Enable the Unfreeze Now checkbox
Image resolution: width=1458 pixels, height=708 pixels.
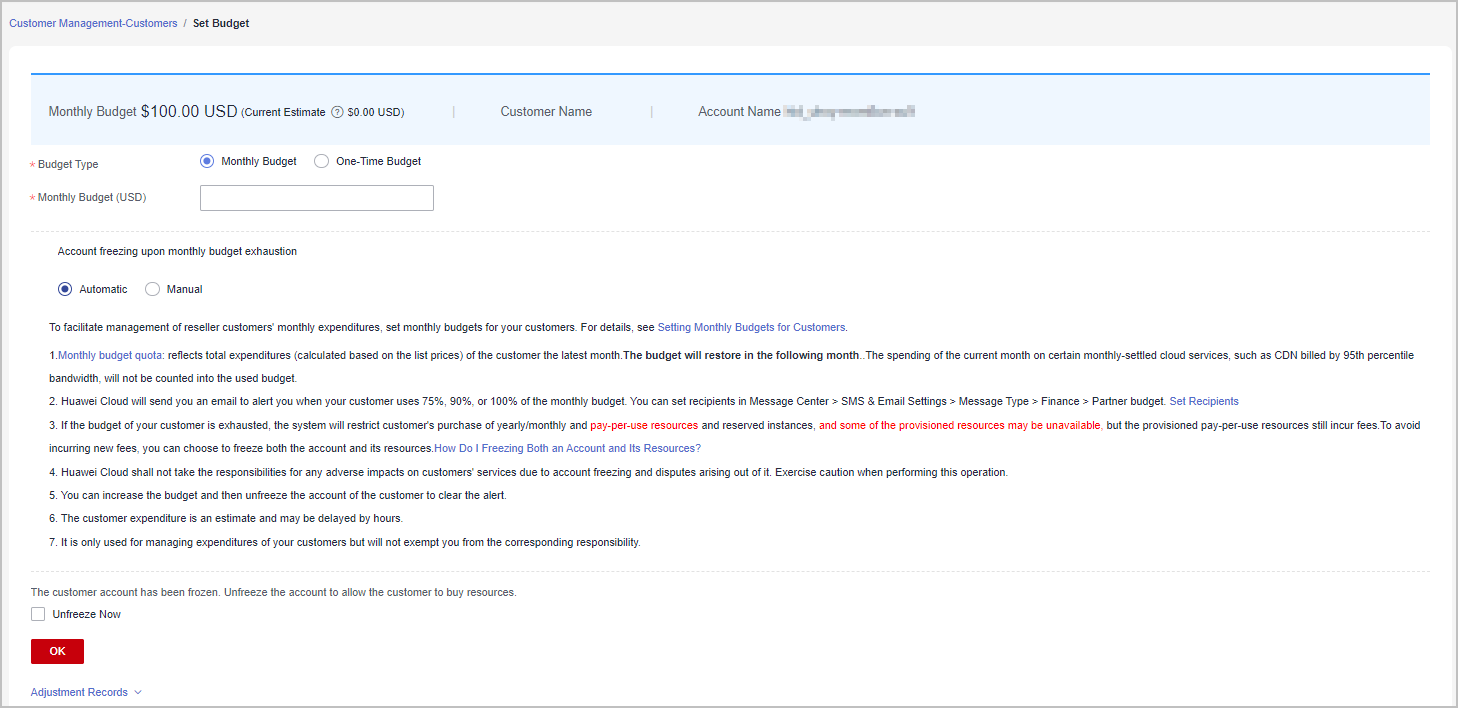point(38,614)
